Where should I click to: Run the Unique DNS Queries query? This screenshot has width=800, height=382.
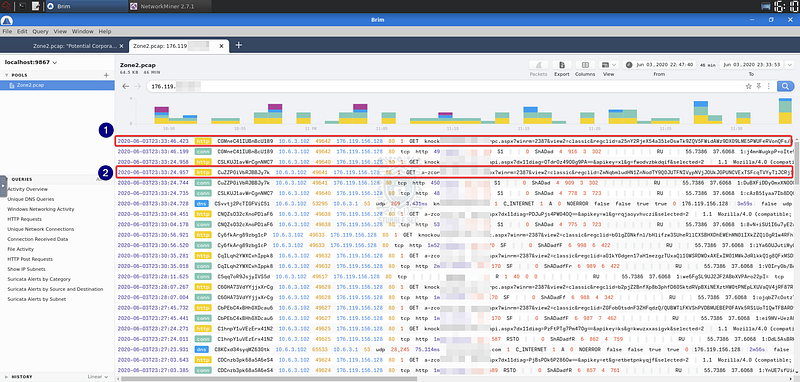pyautogui.click(x=31, y=199)
